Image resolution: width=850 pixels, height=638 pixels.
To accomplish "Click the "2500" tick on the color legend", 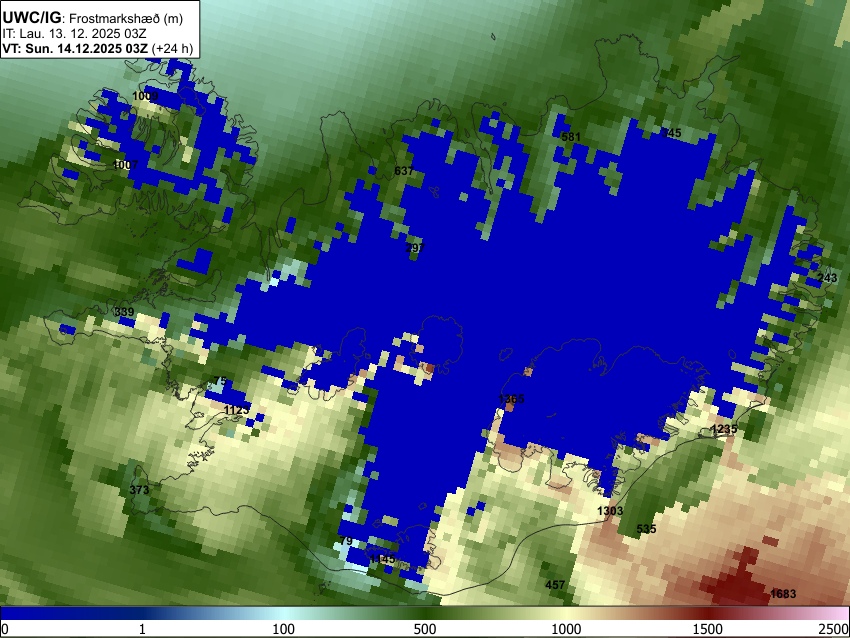I will tap(834, 629).
